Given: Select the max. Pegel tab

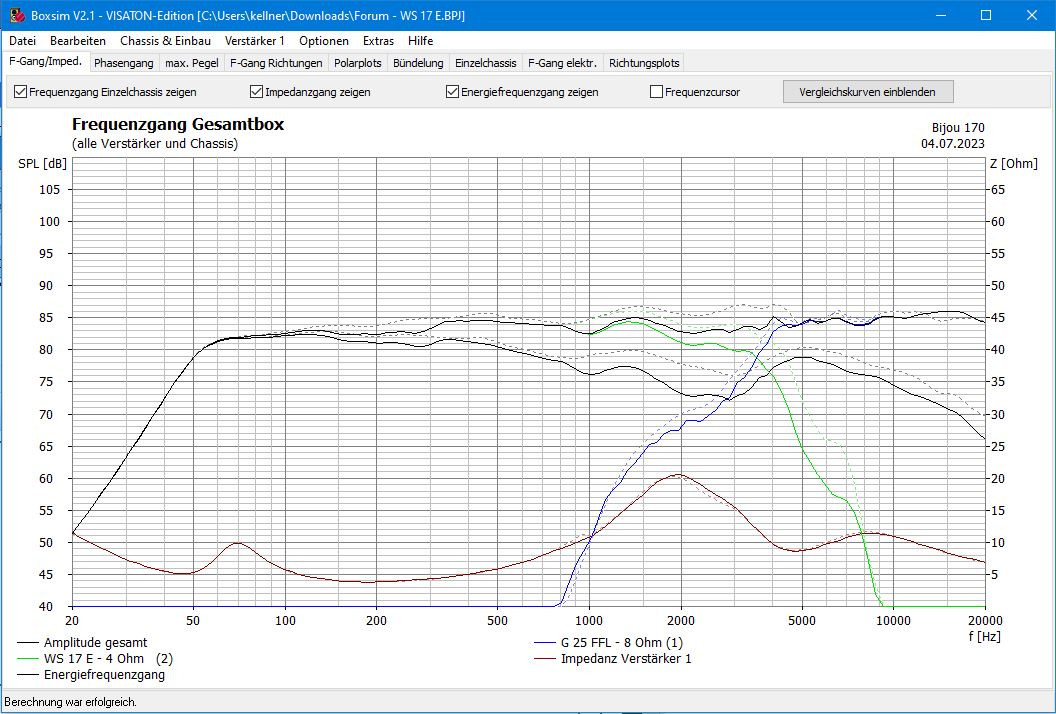Looking at the screenshot, I should [191, 63].
